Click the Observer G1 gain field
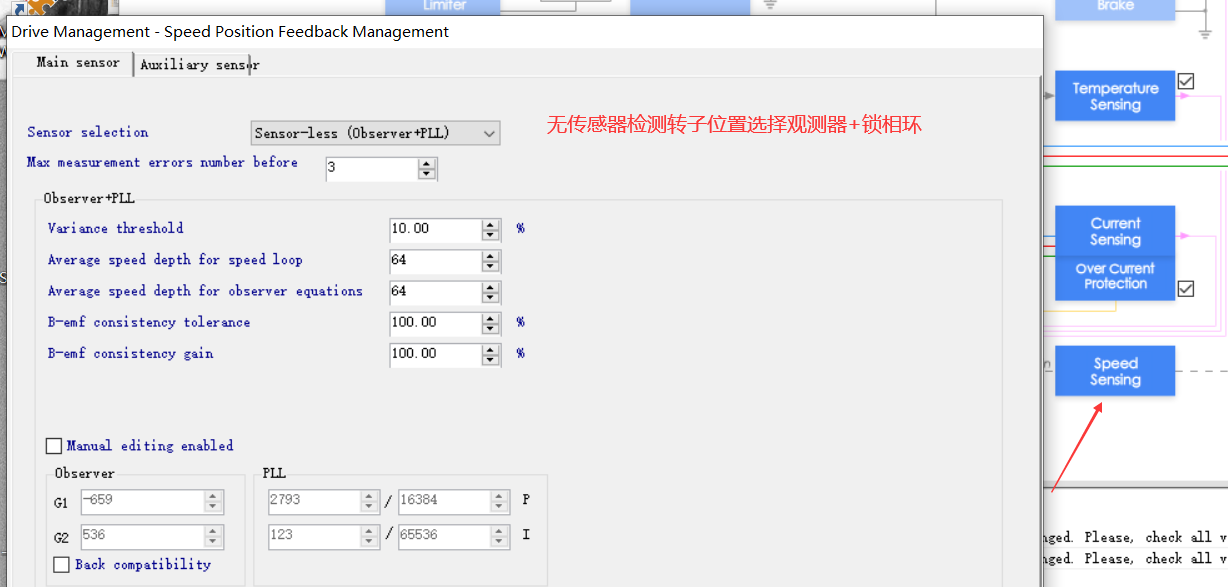Image resolution: width=1228 pixels, height=587 pixels. pos(141,501)
